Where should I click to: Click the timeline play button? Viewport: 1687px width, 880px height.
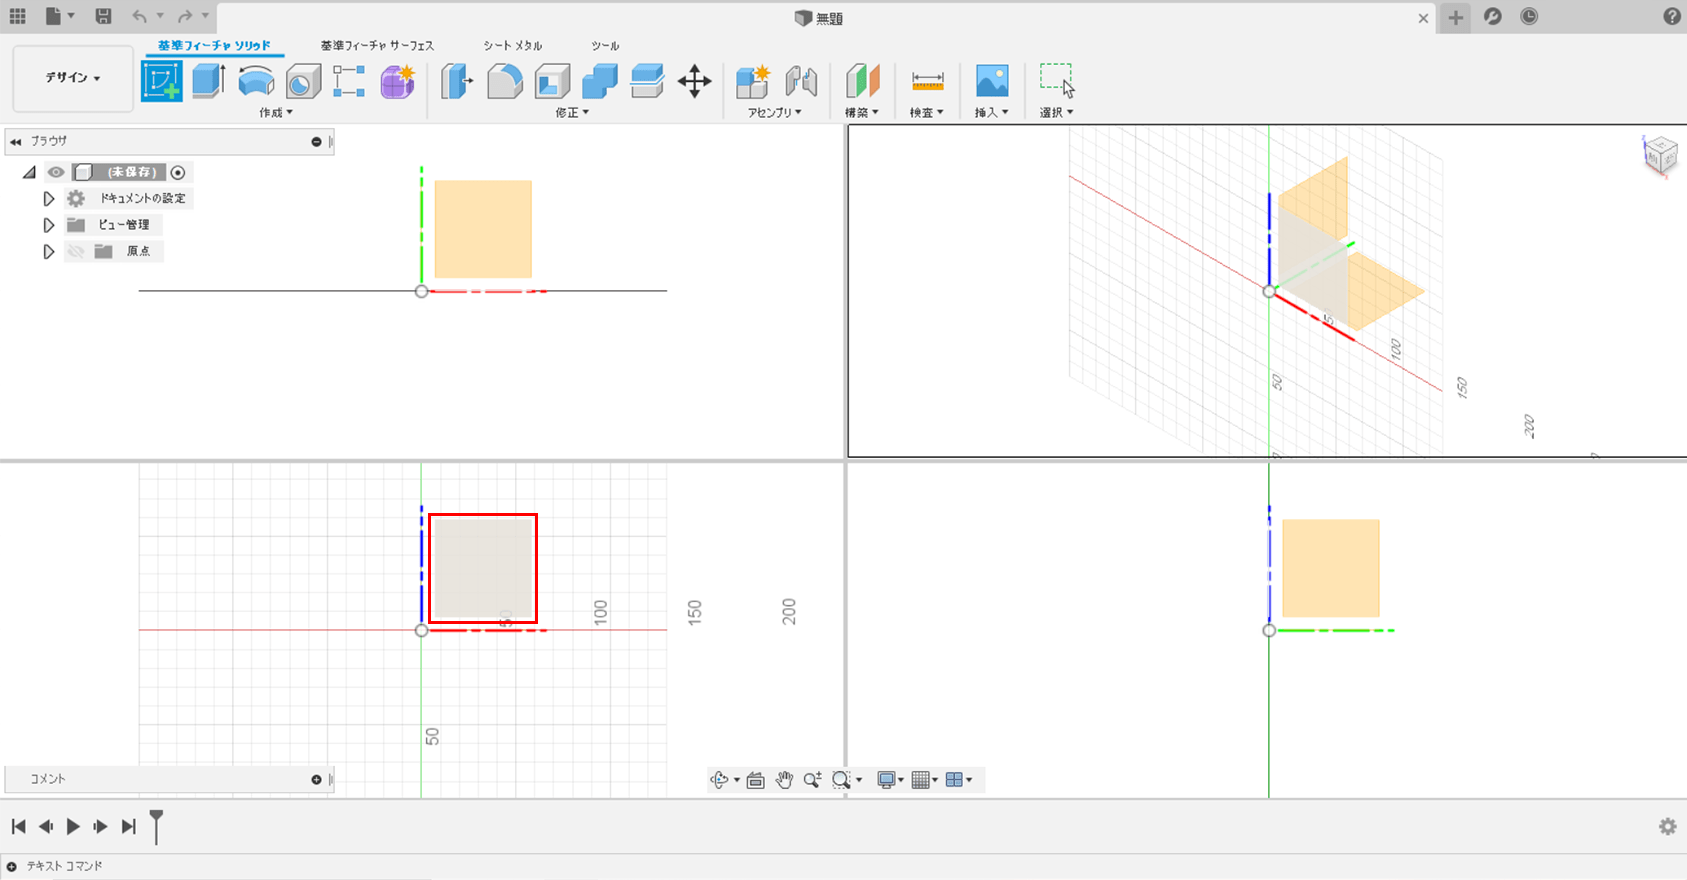click(73, 826)
